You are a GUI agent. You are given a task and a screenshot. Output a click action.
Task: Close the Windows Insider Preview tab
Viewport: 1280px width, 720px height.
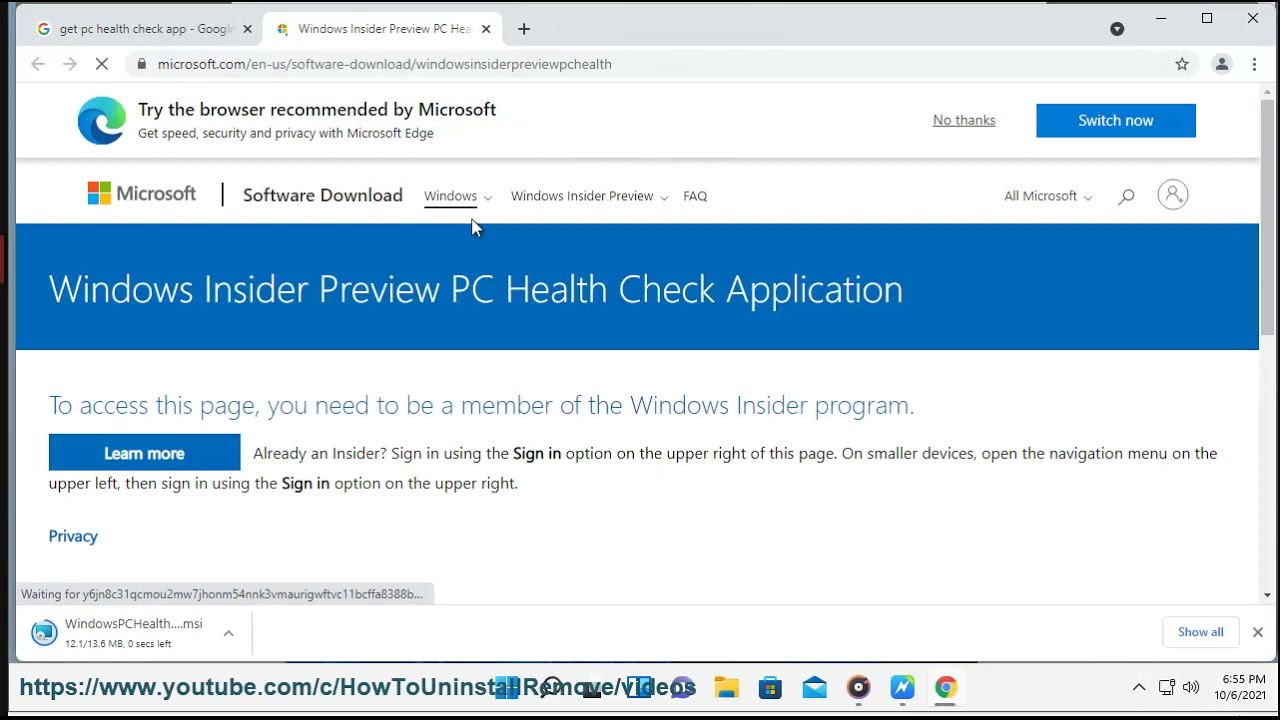click(486, 29)
